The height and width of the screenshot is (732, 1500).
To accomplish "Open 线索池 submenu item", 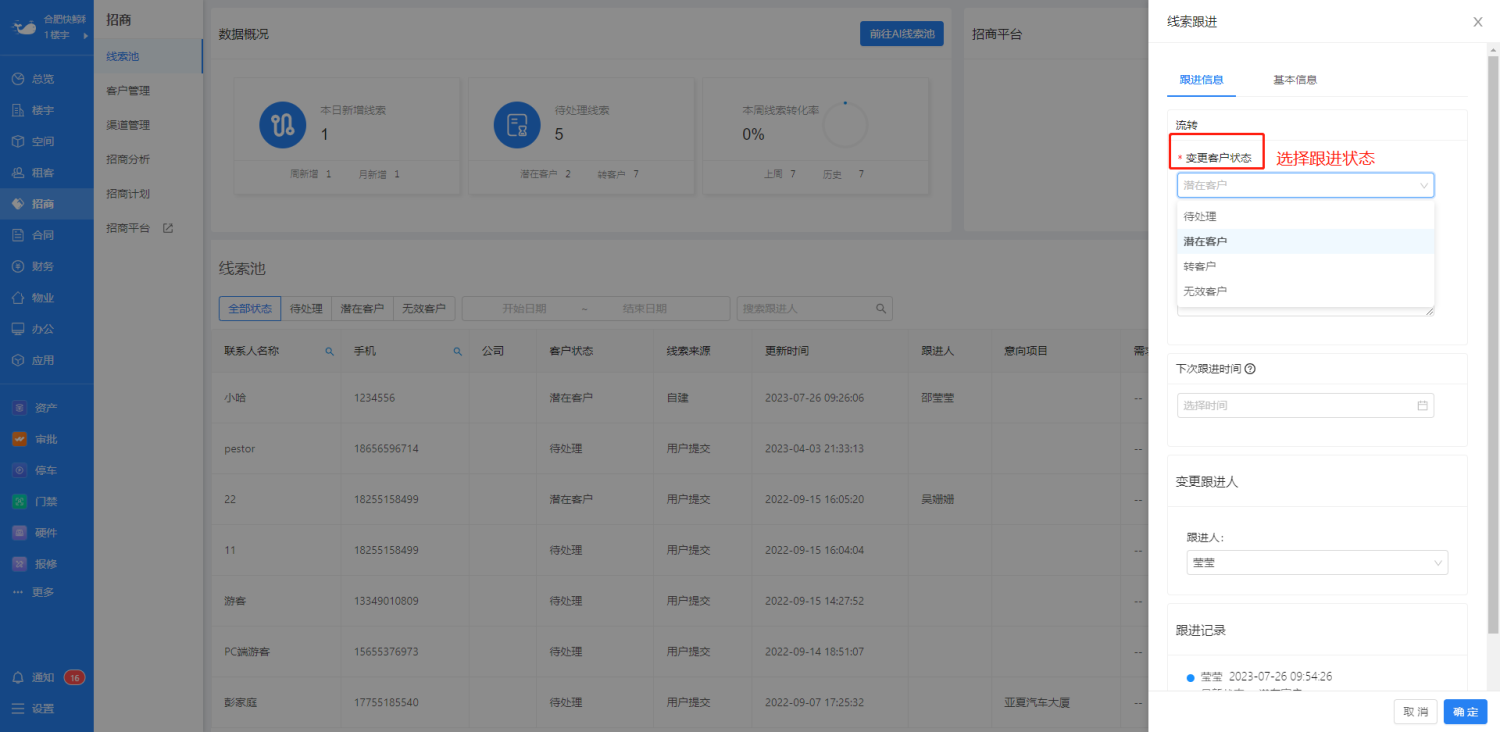I will [x=148, y=56].
